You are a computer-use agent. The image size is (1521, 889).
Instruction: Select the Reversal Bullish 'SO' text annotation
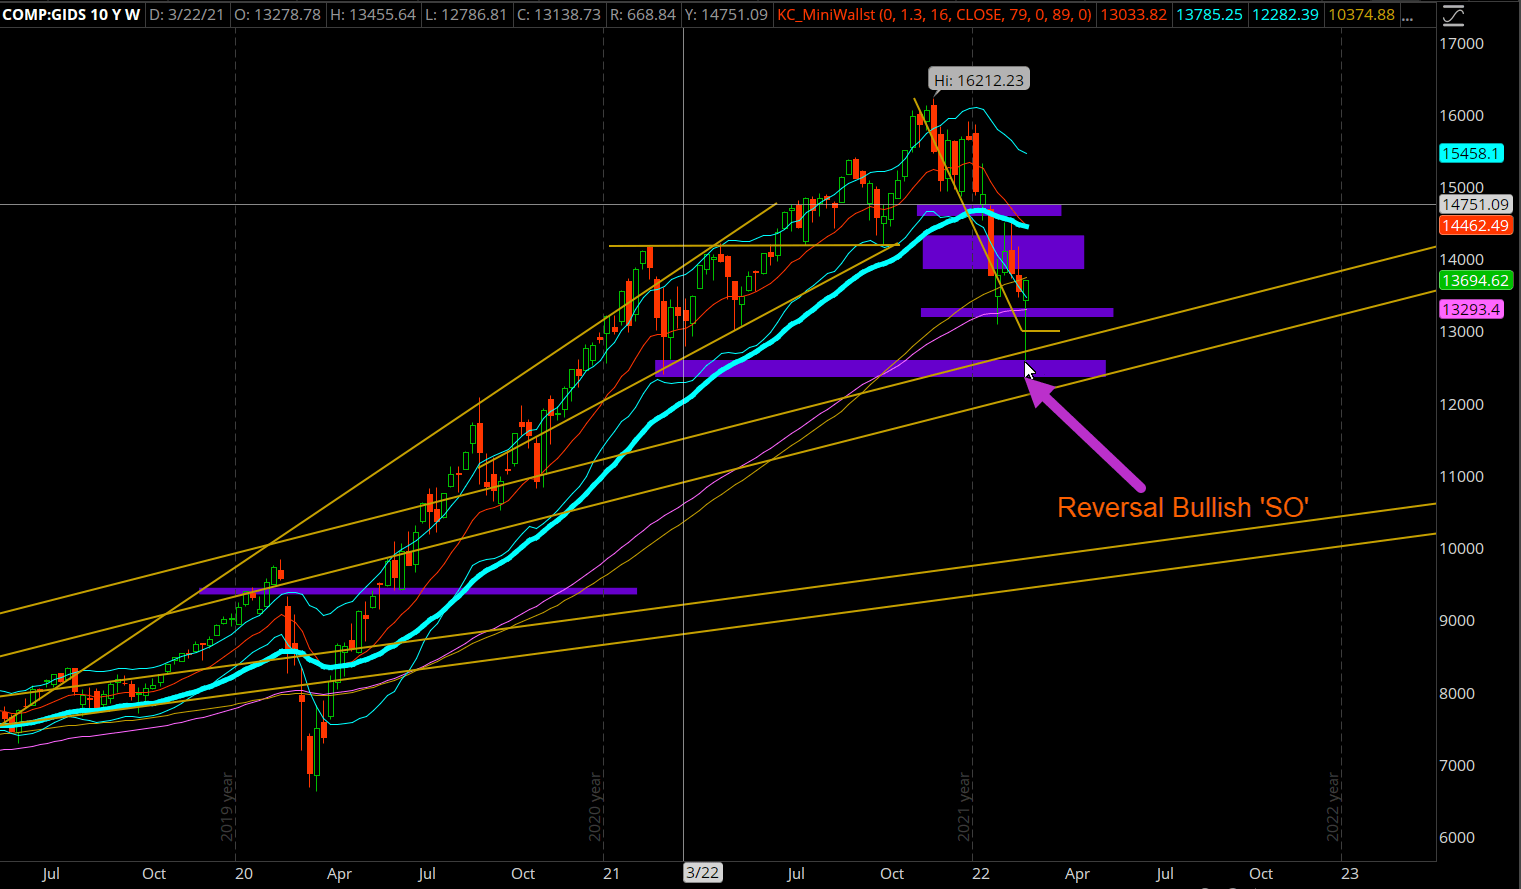tap(1183, 508)
